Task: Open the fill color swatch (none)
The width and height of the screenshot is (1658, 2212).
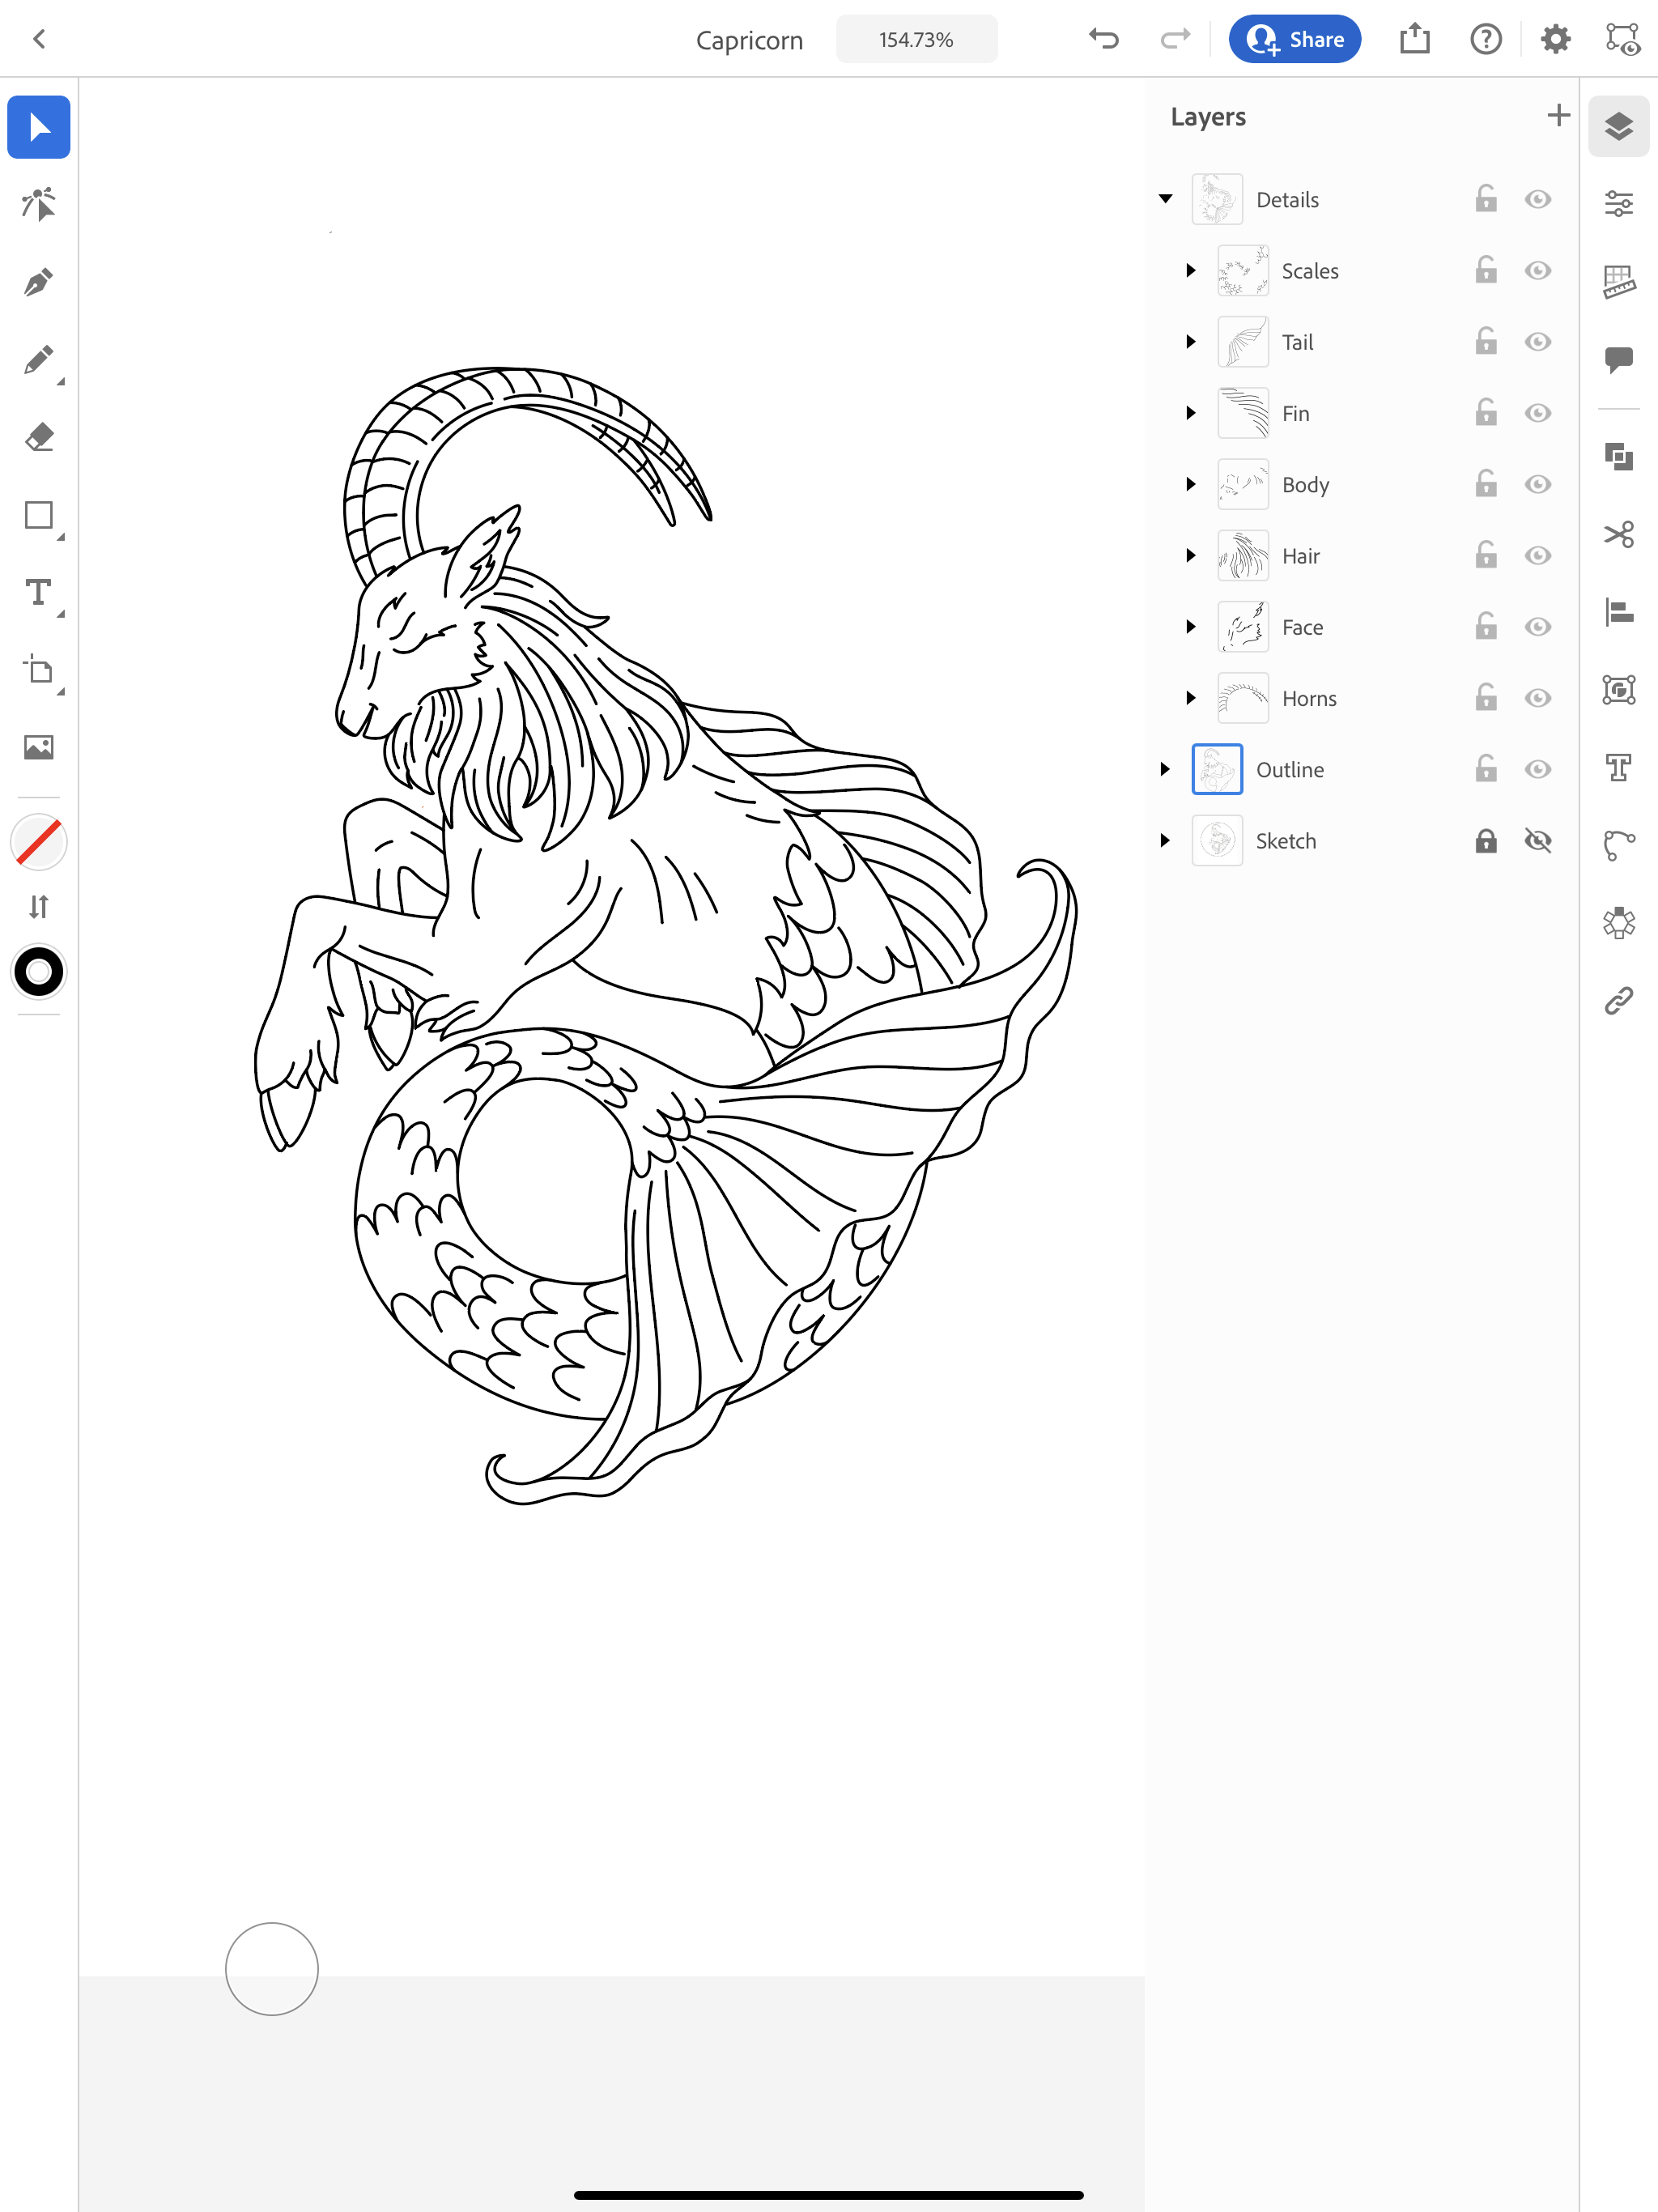Action: tap(39, 842)
